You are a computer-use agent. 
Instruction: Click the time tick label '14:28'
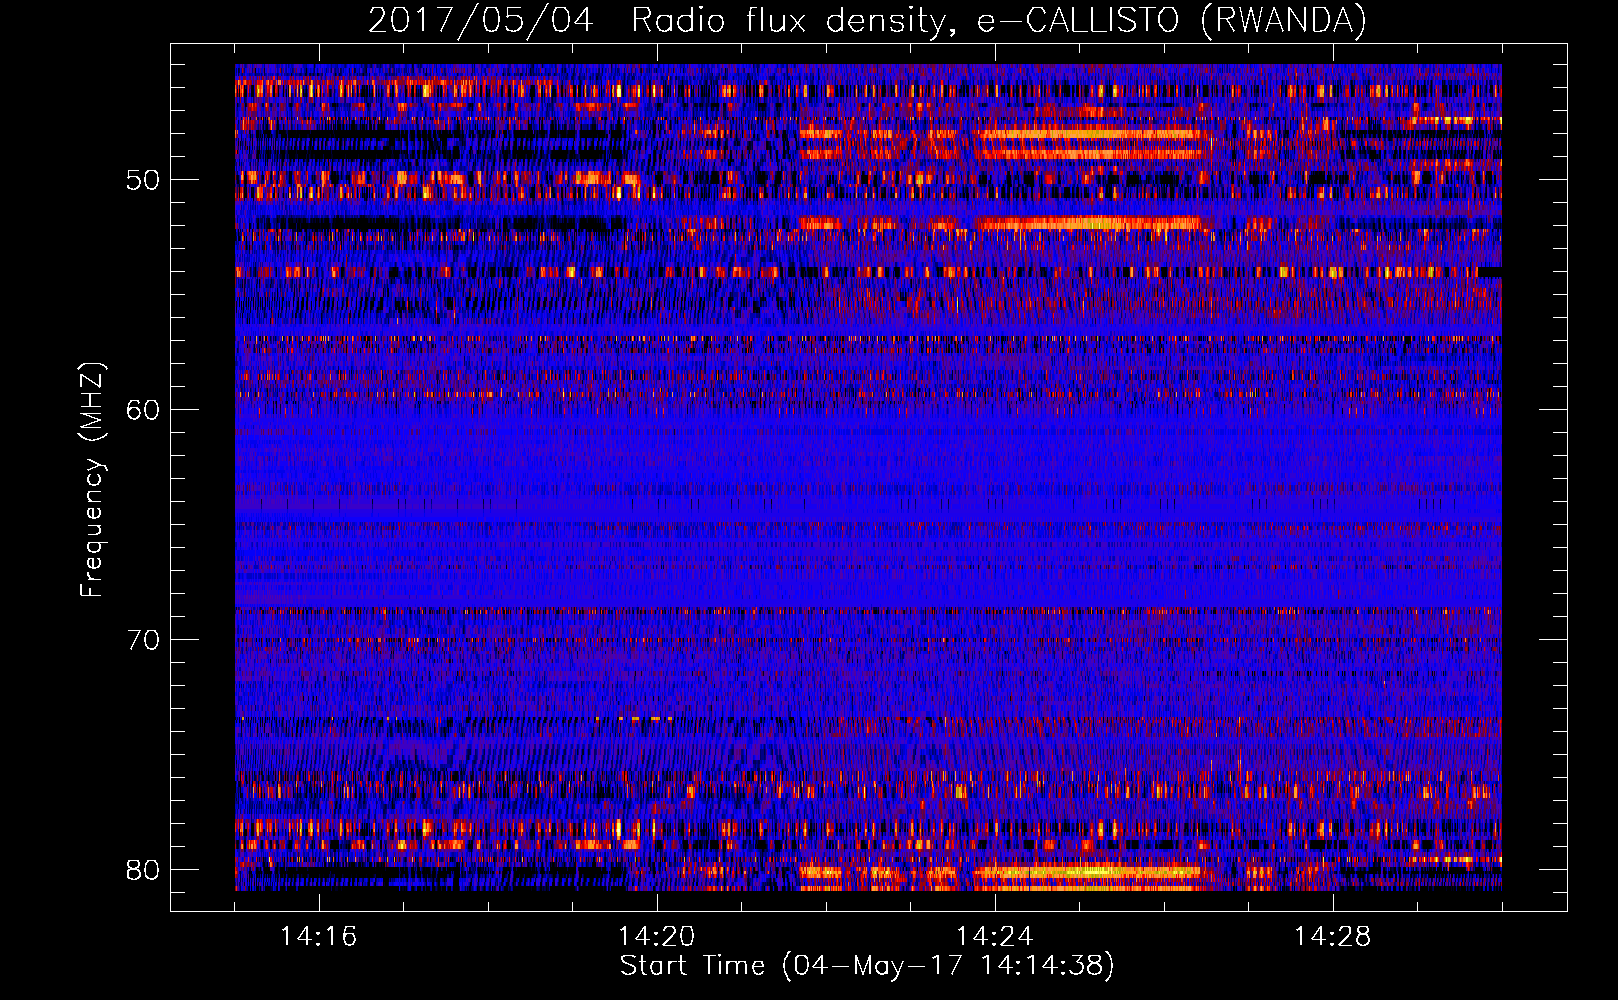coord(1333,937)
